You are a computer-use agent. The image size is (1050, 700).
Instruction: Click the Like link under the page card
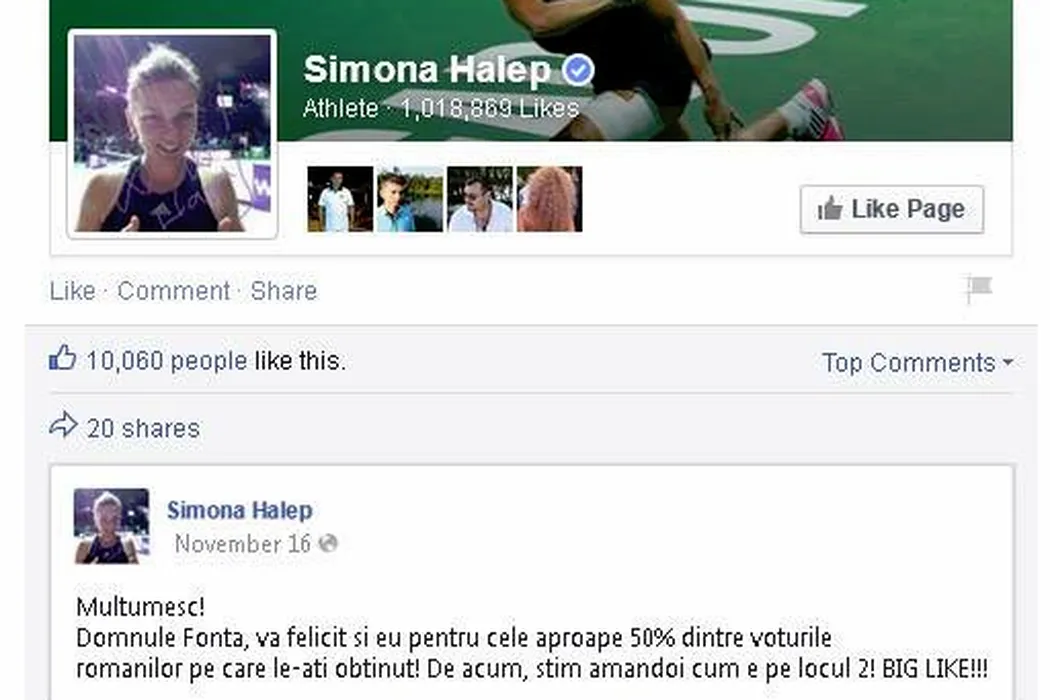click(x=72, y=291)
